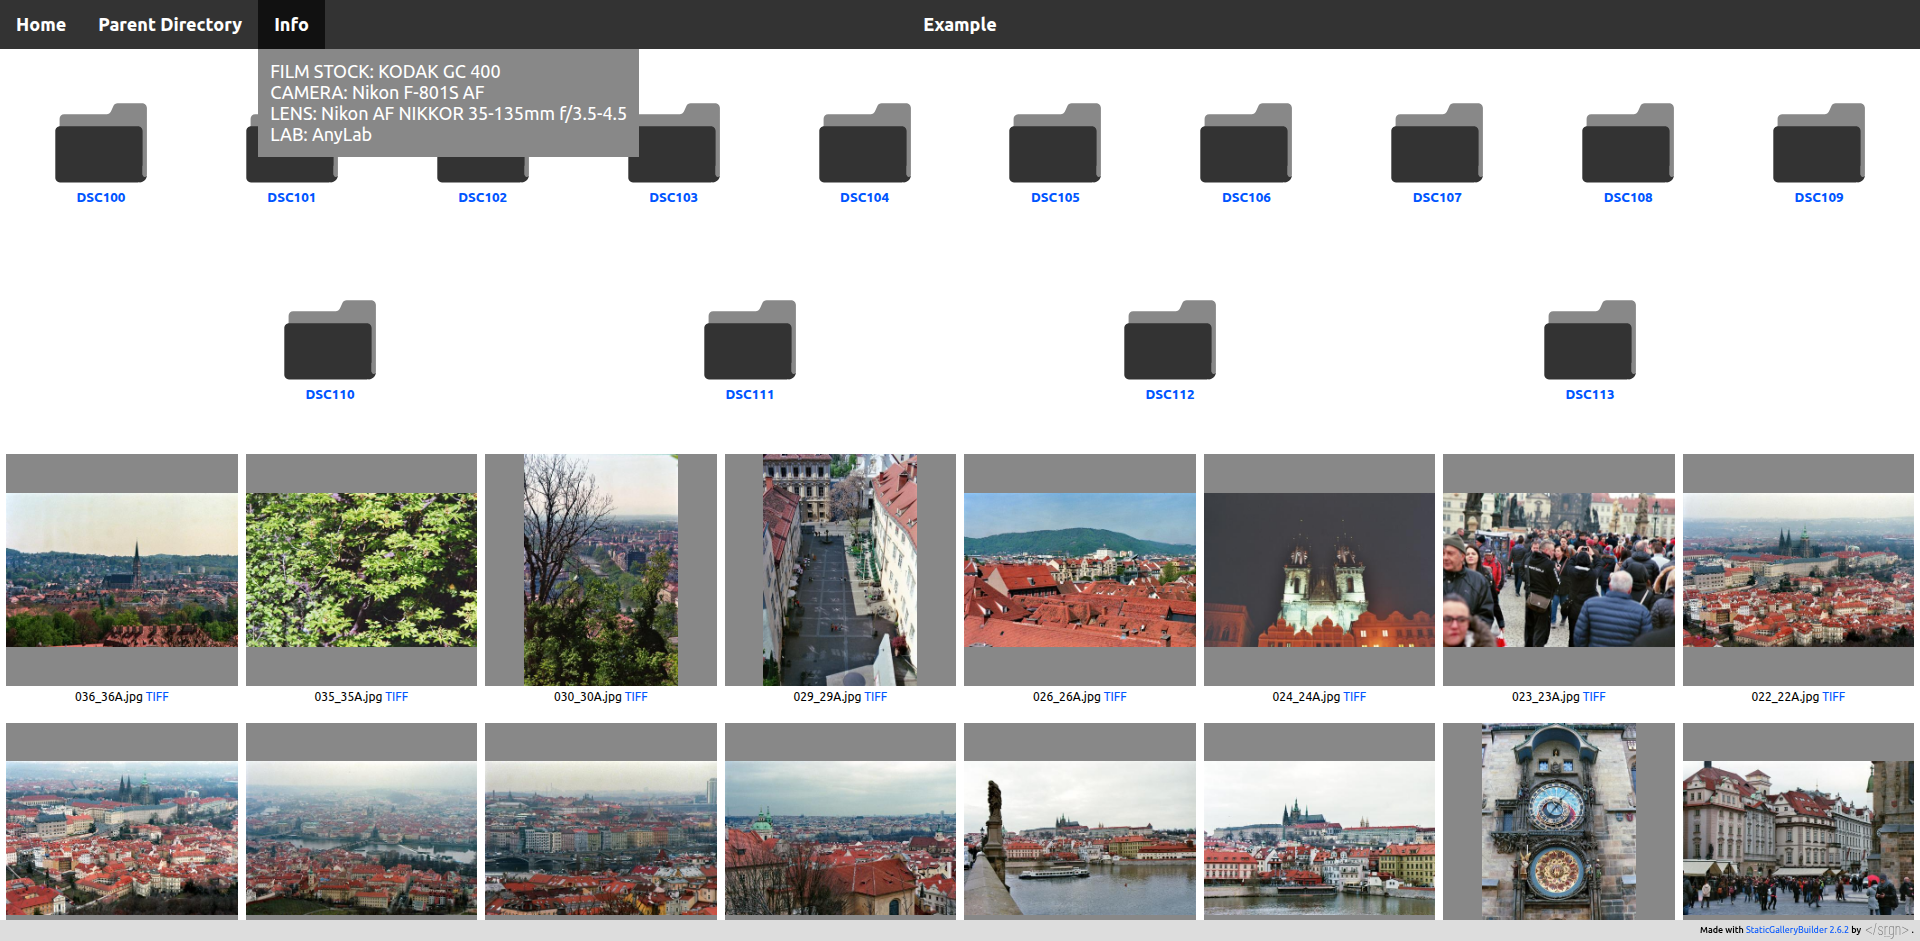Navigate to Parent Directory
This screenshot has height=941, width=1920.
[170, 24]
